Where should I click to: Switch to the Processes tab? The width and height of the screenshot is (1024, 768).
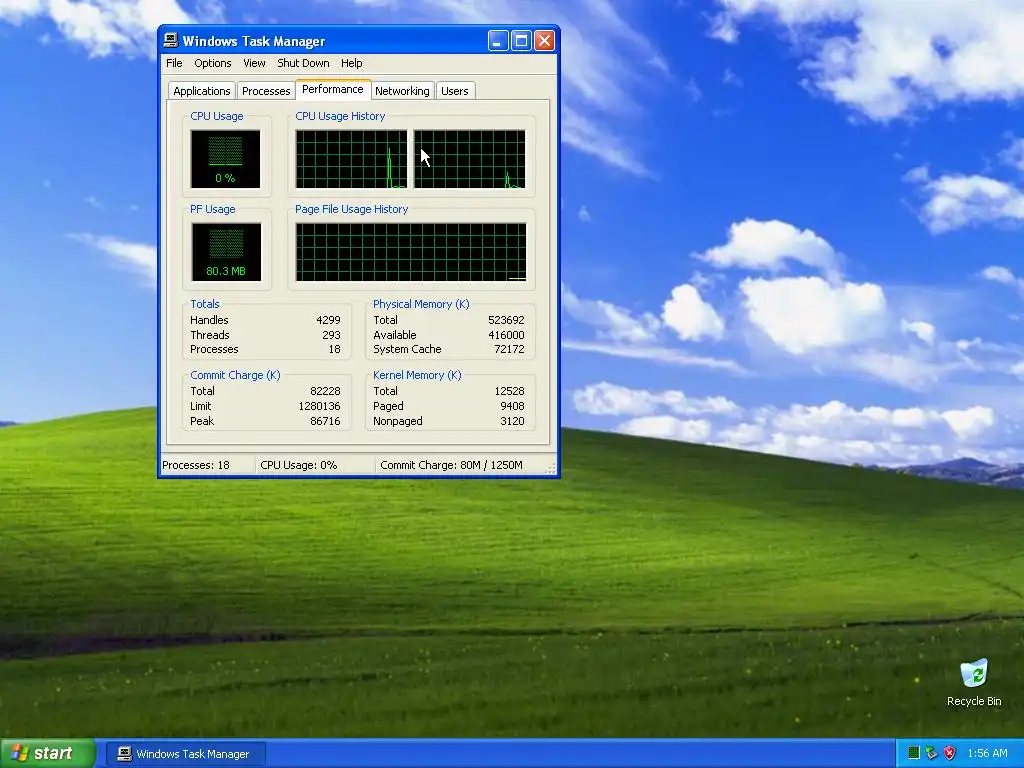[266, 91]
